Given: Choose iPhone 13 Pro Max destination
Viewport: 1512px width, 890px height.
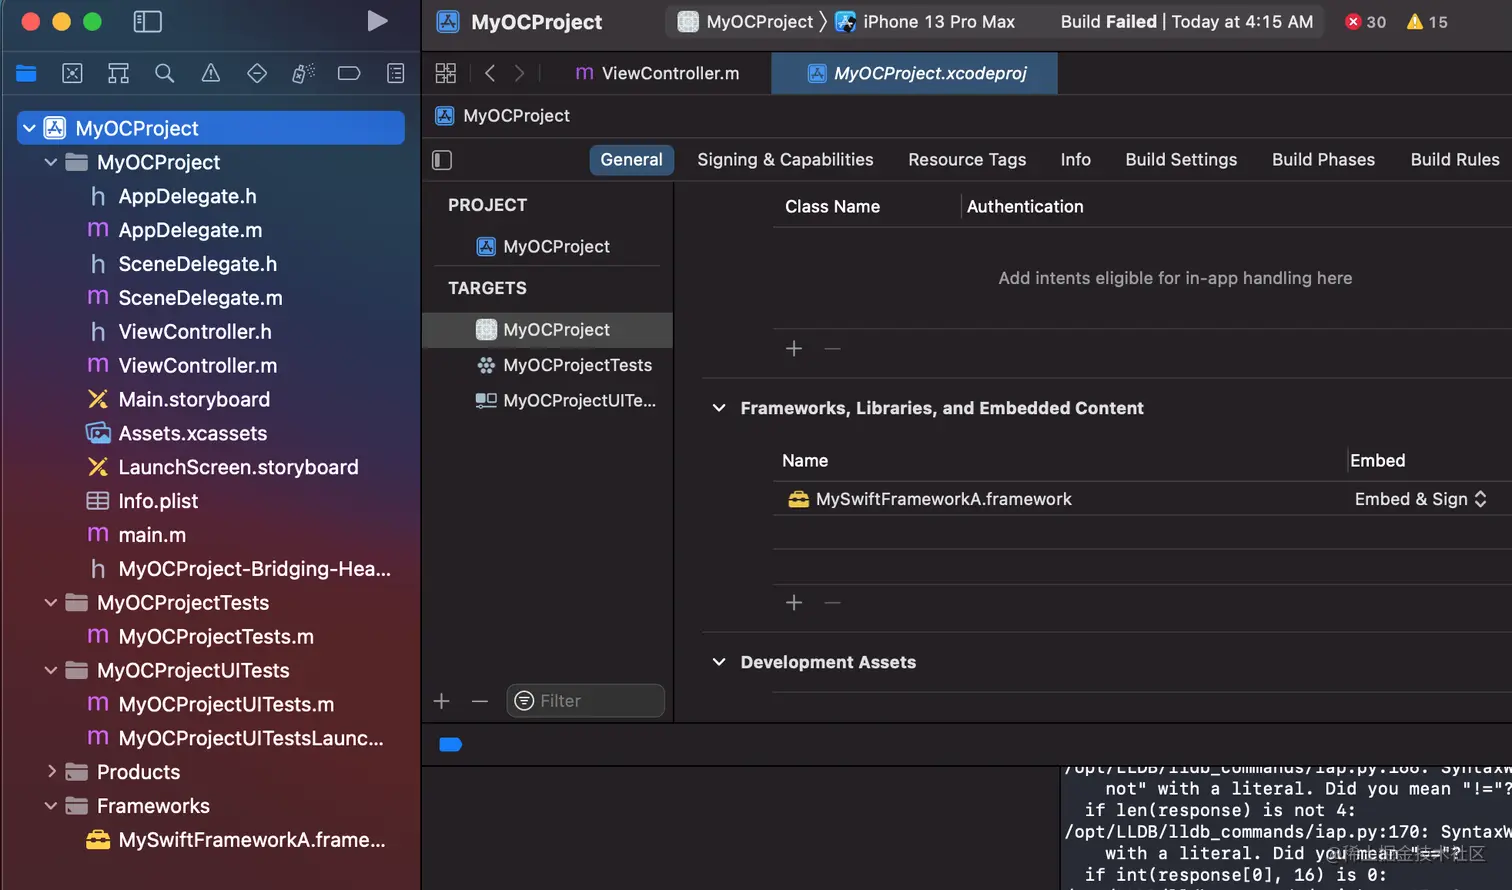Looking at the screenshot, I should (x=925, y=22).
